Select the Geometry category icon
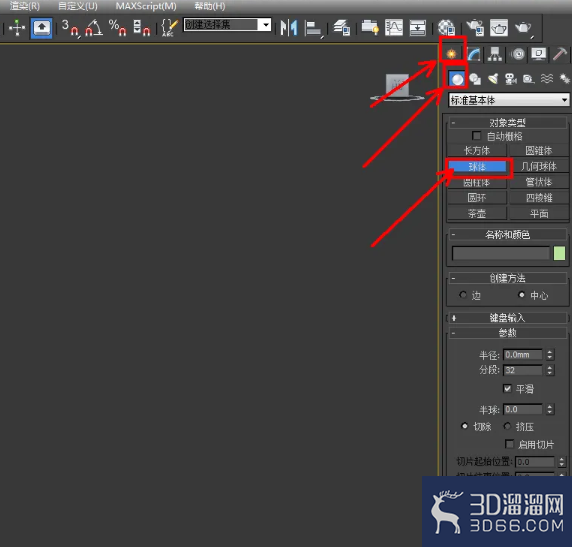The image size is (572, 547). pyautogui.click(x=456, y=78)
